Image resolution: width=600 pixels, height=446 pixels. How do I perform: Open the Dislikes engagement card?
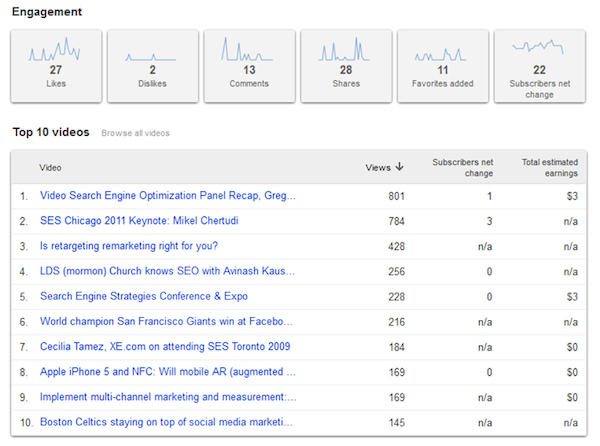tap(153, 66)
